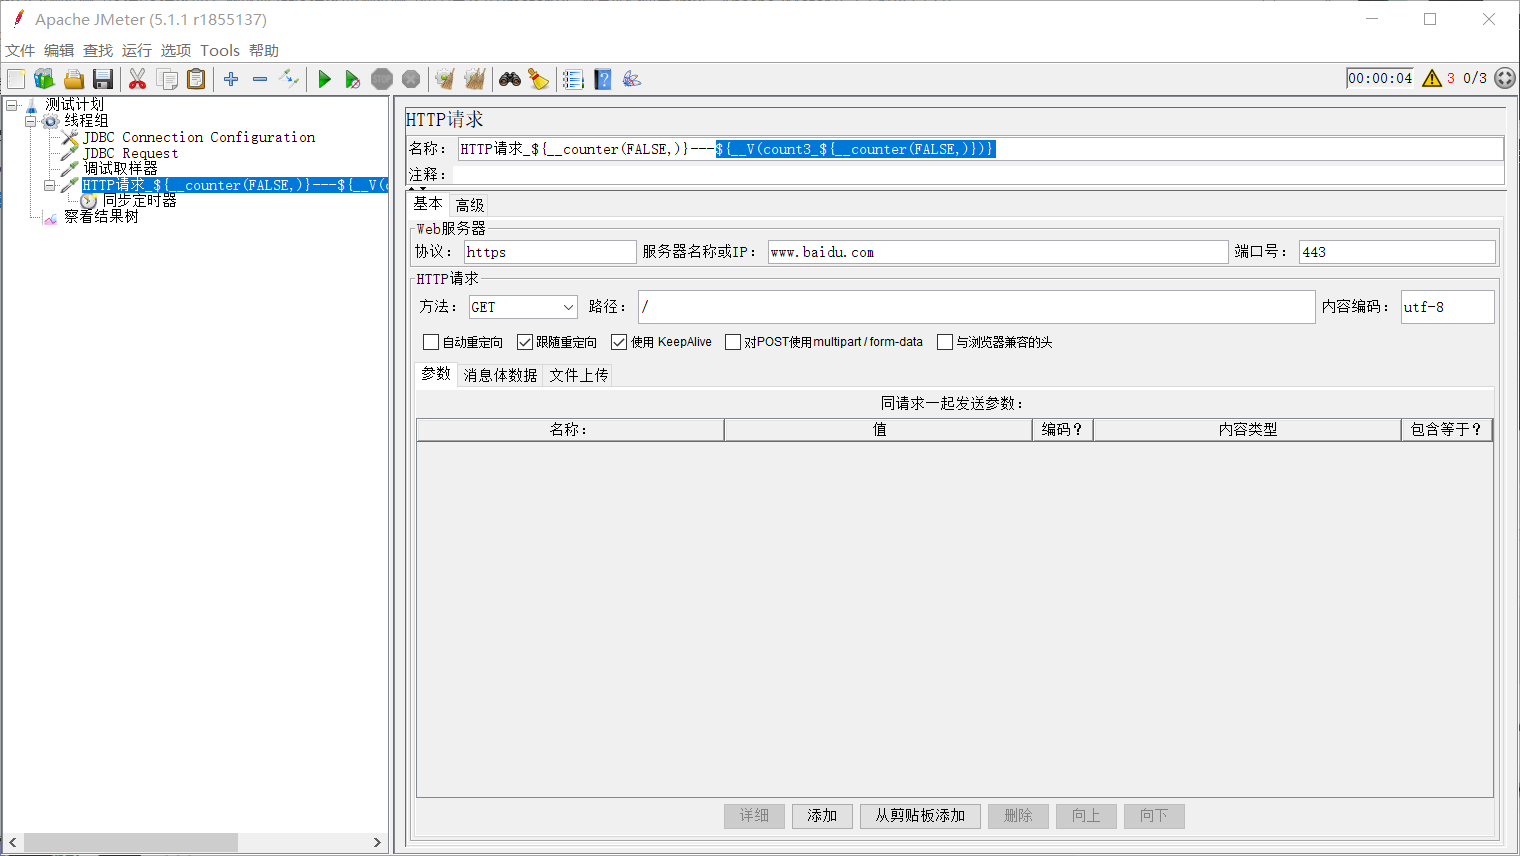Enable the 自动重定向 checkbox
1520x856 pixels.
[x=431, y=342]
